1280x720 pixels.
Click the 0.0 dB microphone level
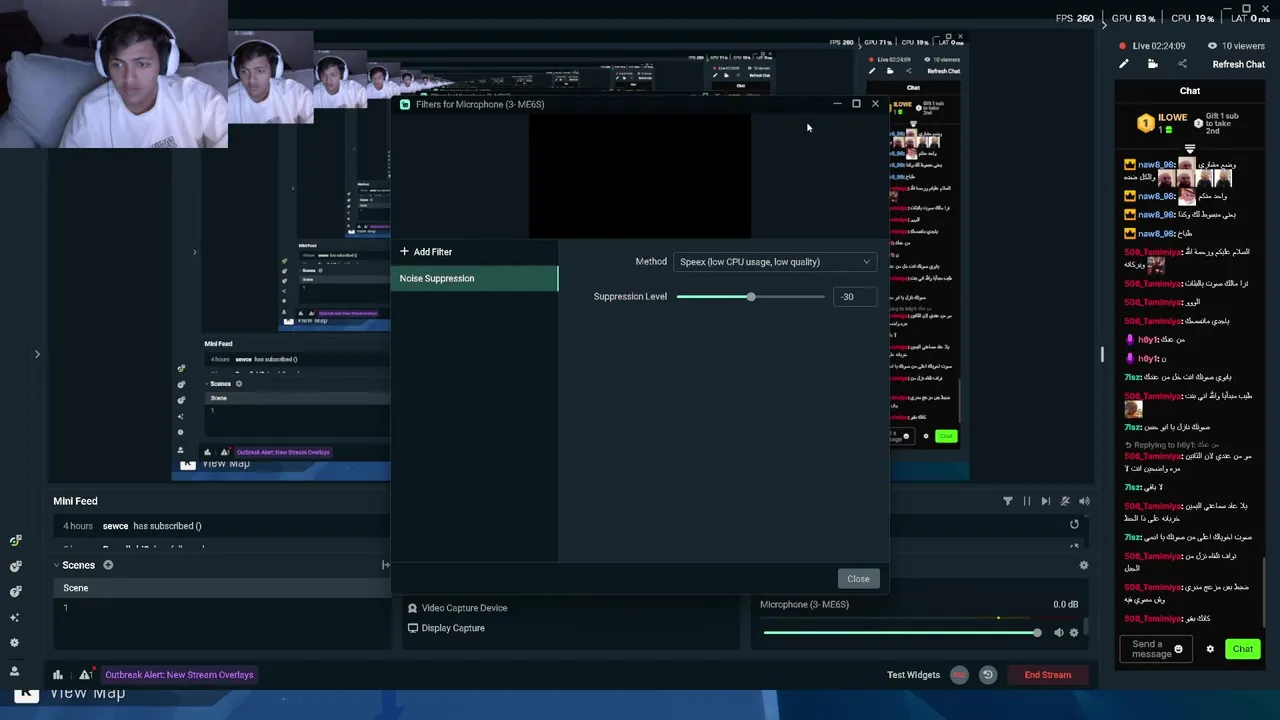tap(1066, 605)
